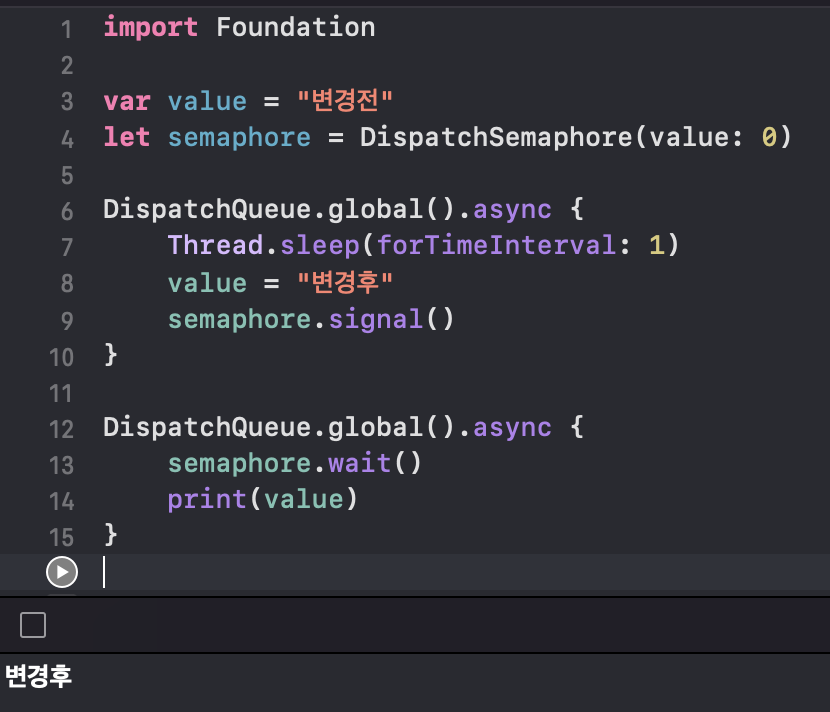Click the 'semaphore' variable on line 4
This screenshot has height=712, width=830.
pyautogui.click(x=239, y=138)
